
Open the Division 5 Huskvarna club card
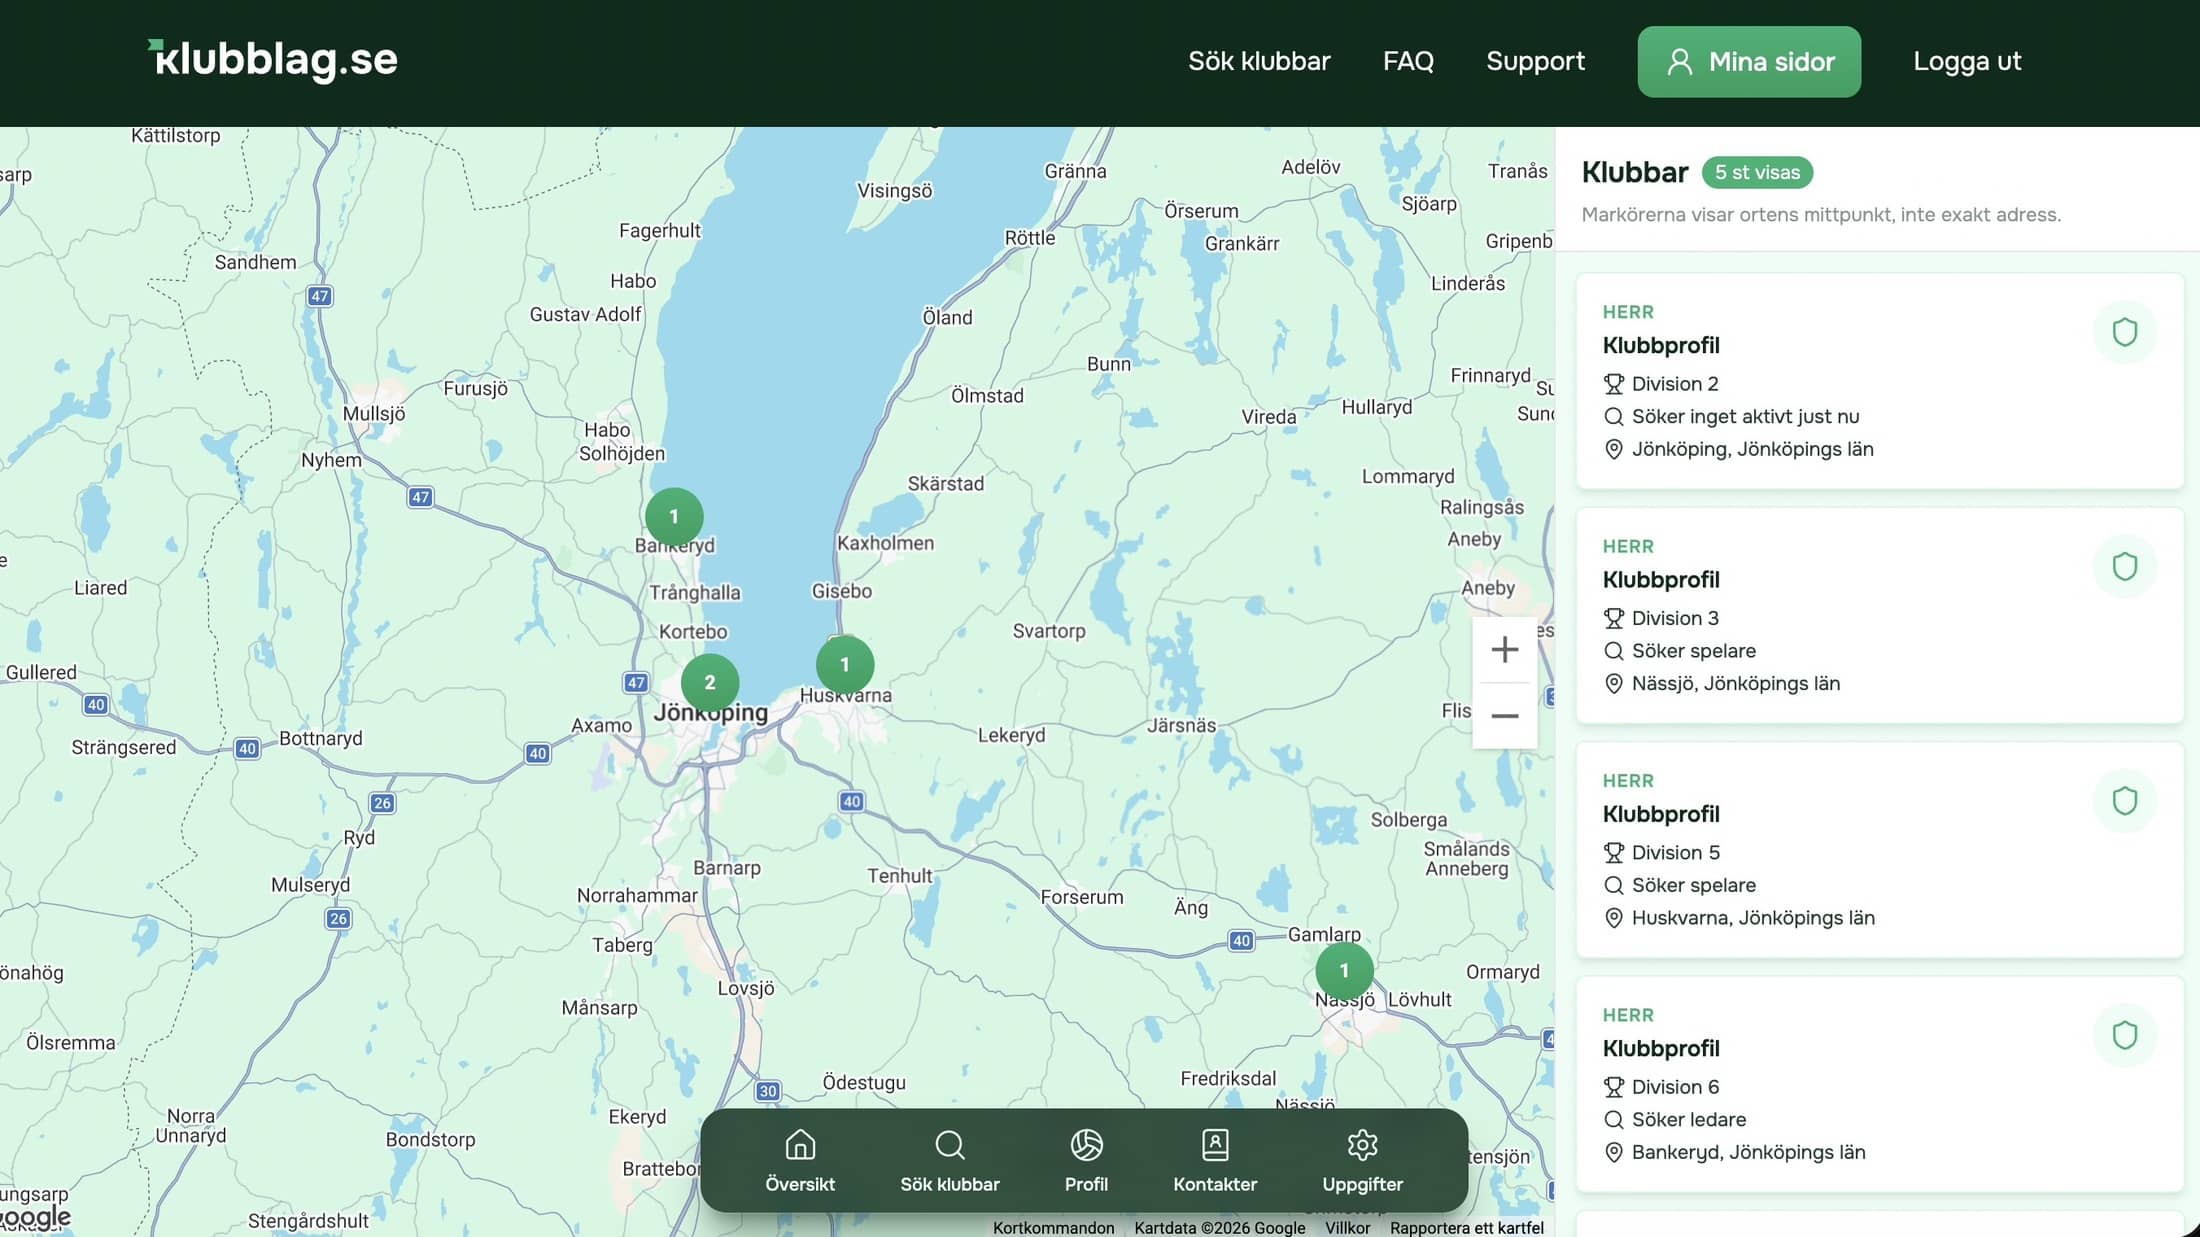point(1880,849)
